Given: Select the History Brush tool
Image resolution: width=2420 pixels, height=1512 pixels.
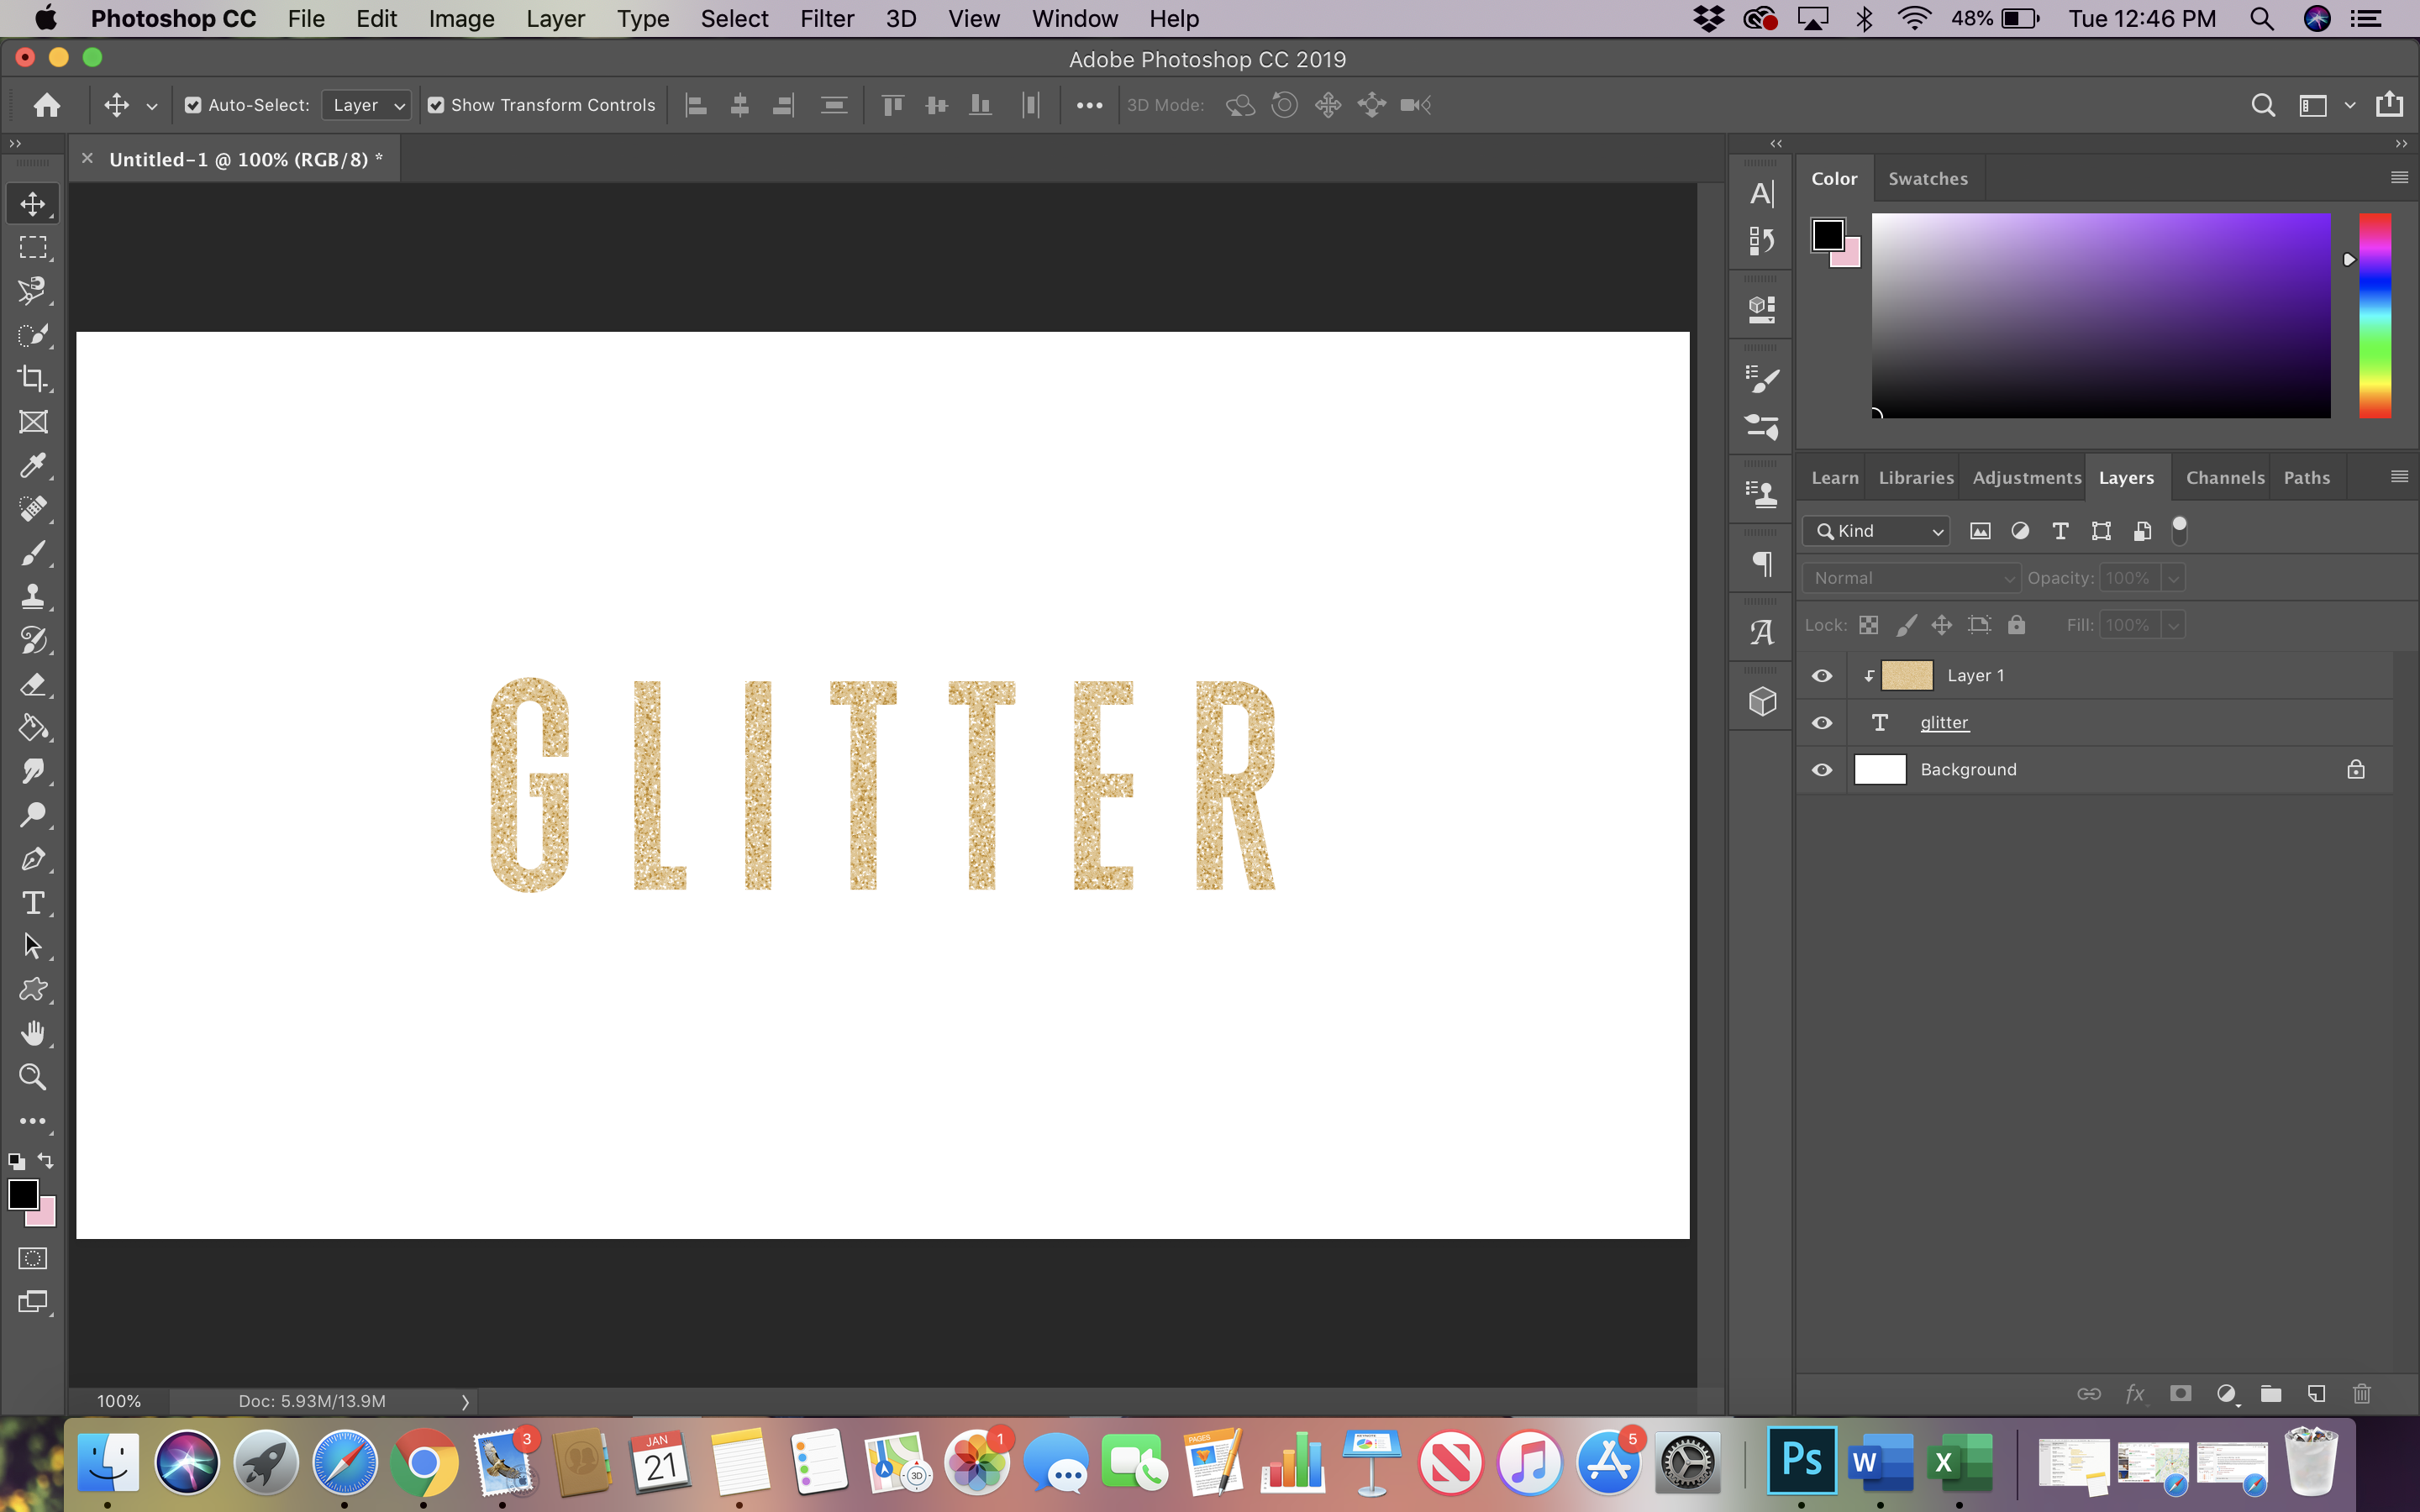Looking at the screenshot, I should pyautogui.click(x=33, y=640).
